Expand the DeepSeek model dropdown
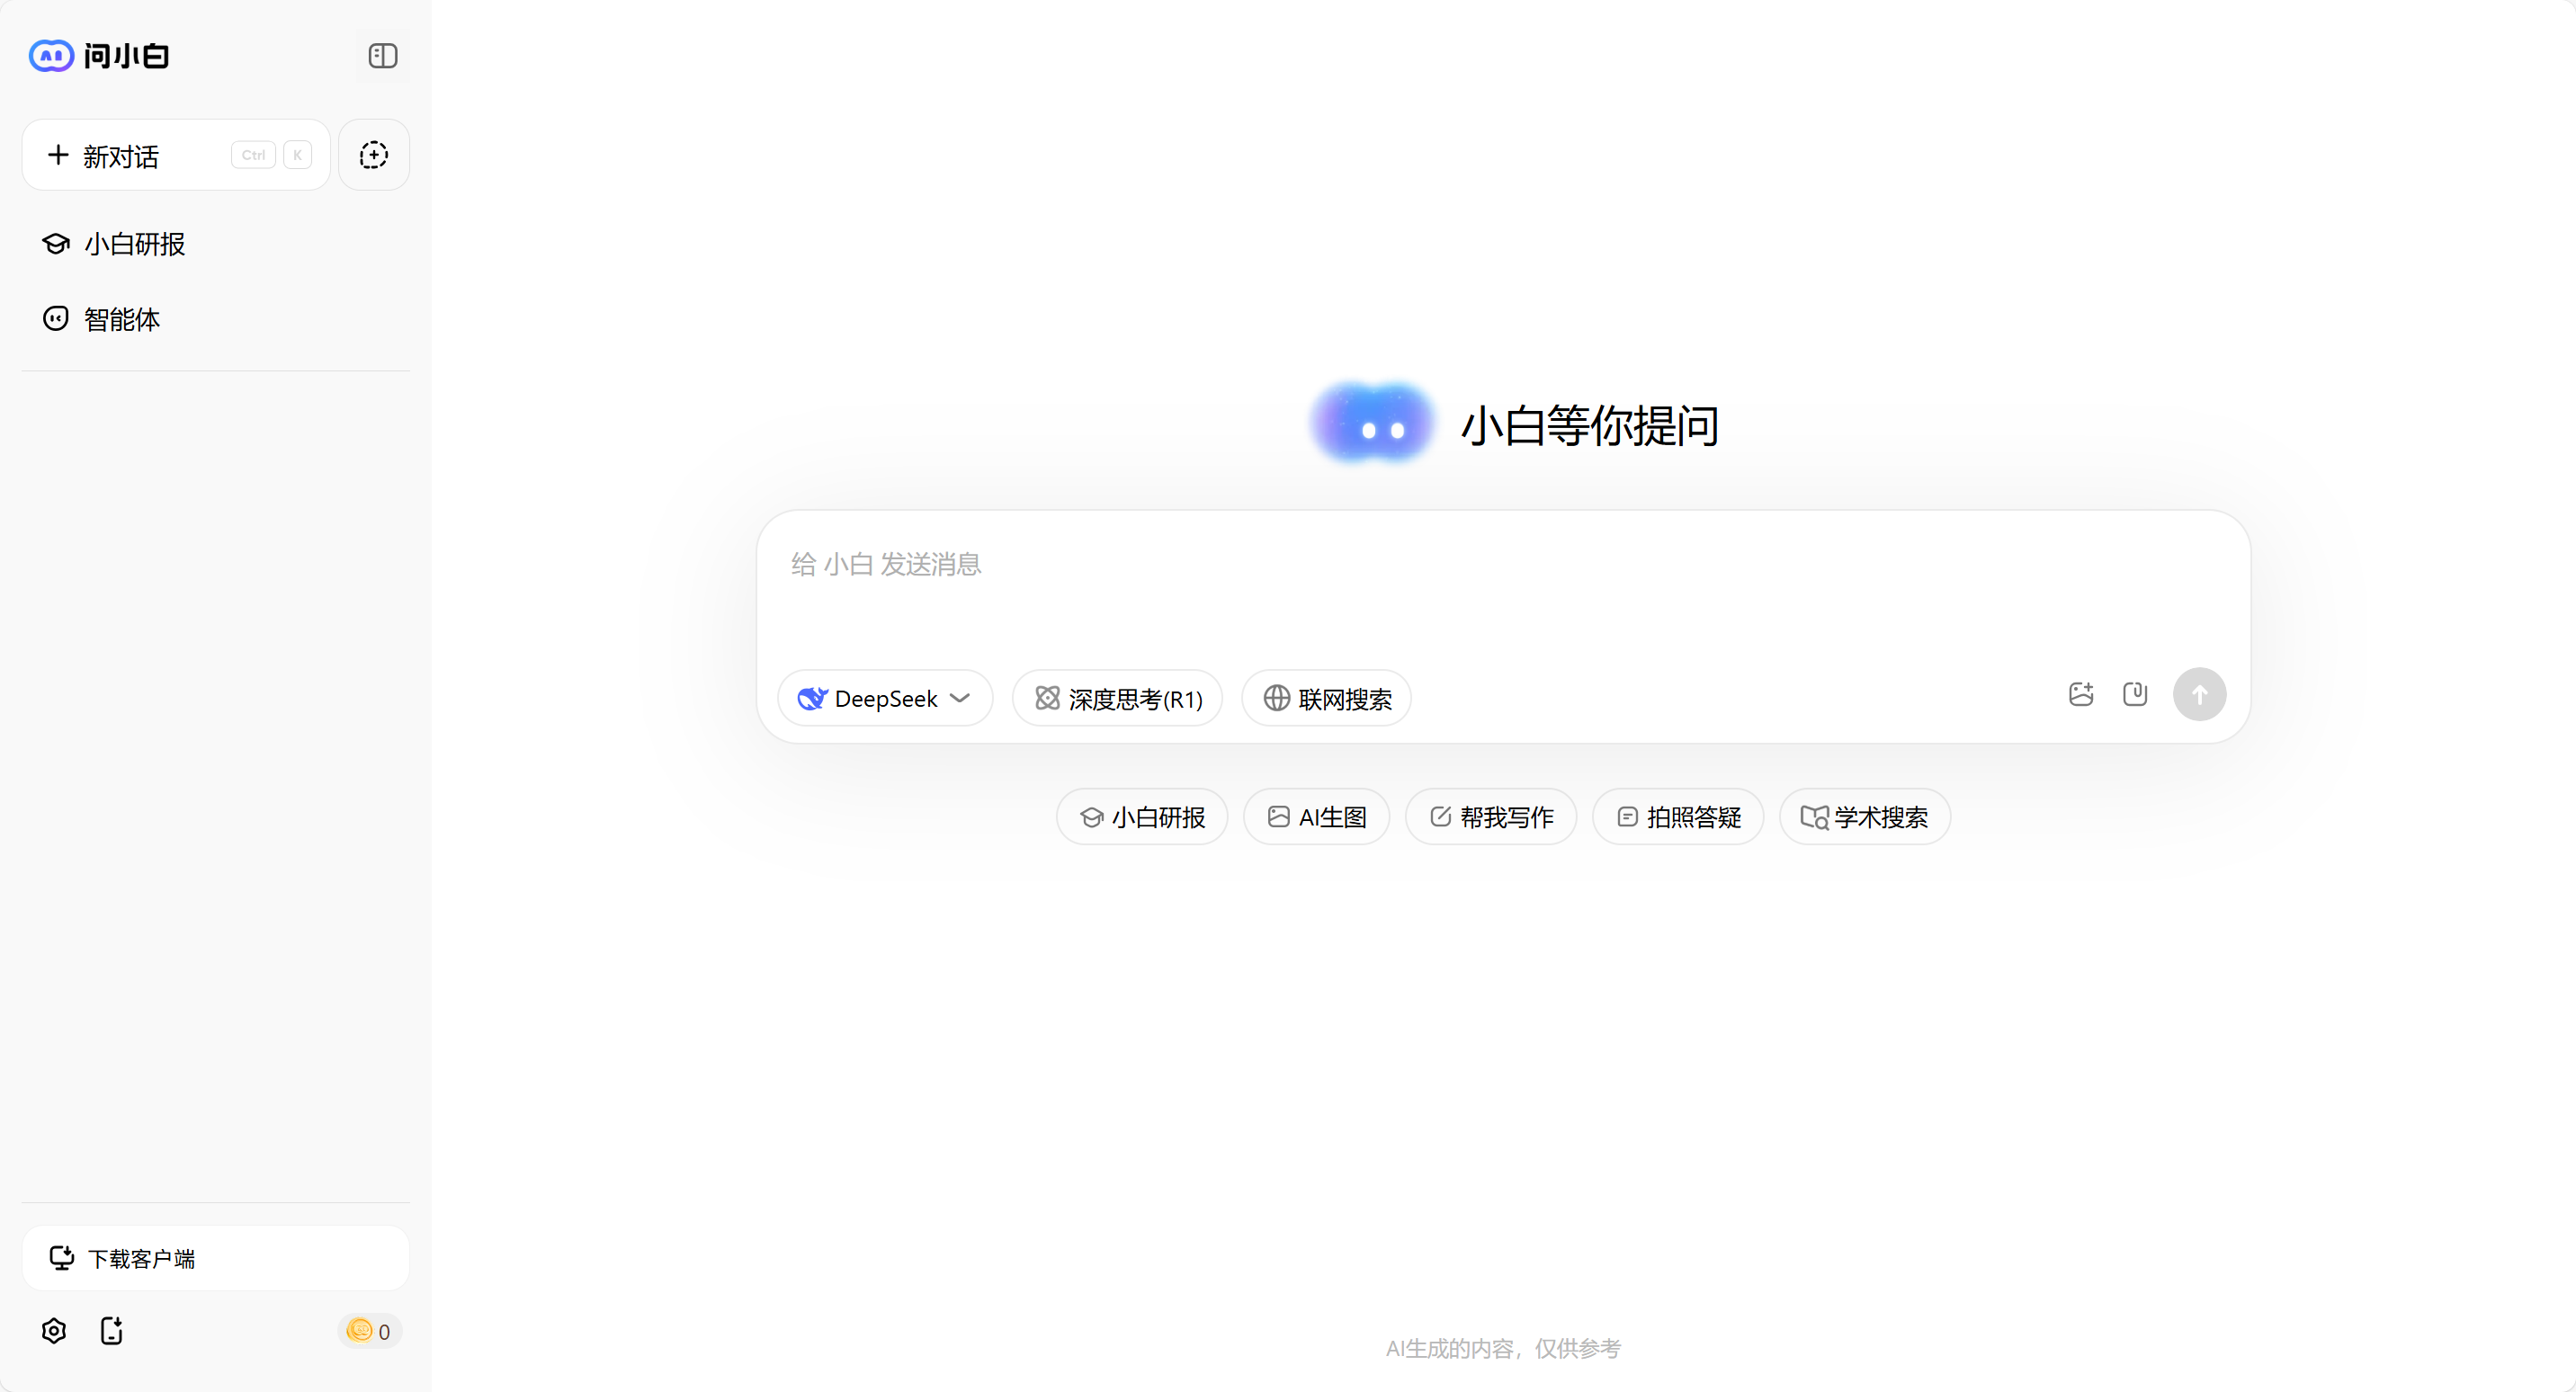 click(885, 698)
